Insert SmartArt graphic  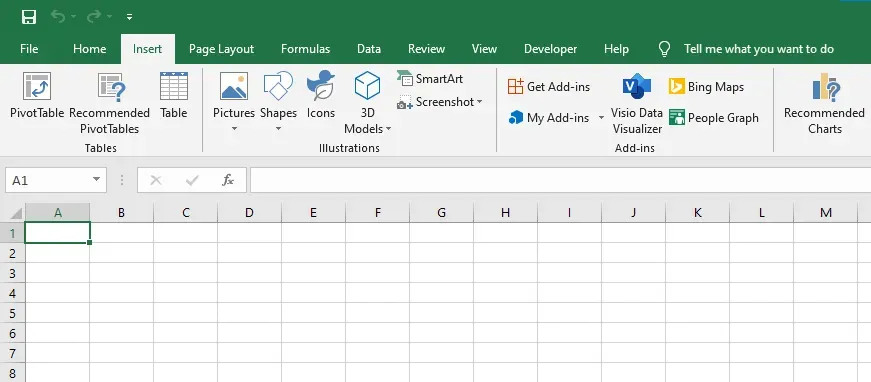(x=430, y=79)
